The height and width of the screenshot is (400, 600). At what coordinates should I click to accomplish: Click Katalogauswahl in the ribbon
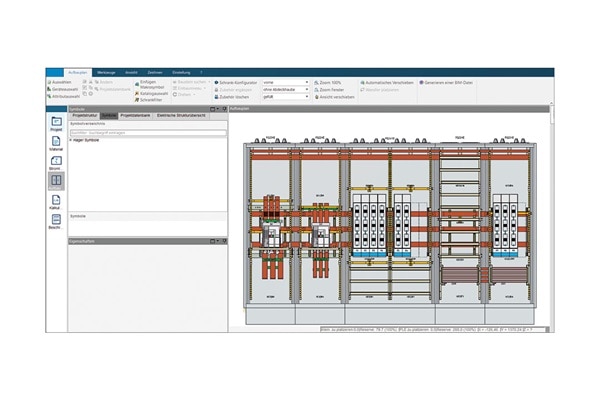pyautogui.click(x=152, y=93)
